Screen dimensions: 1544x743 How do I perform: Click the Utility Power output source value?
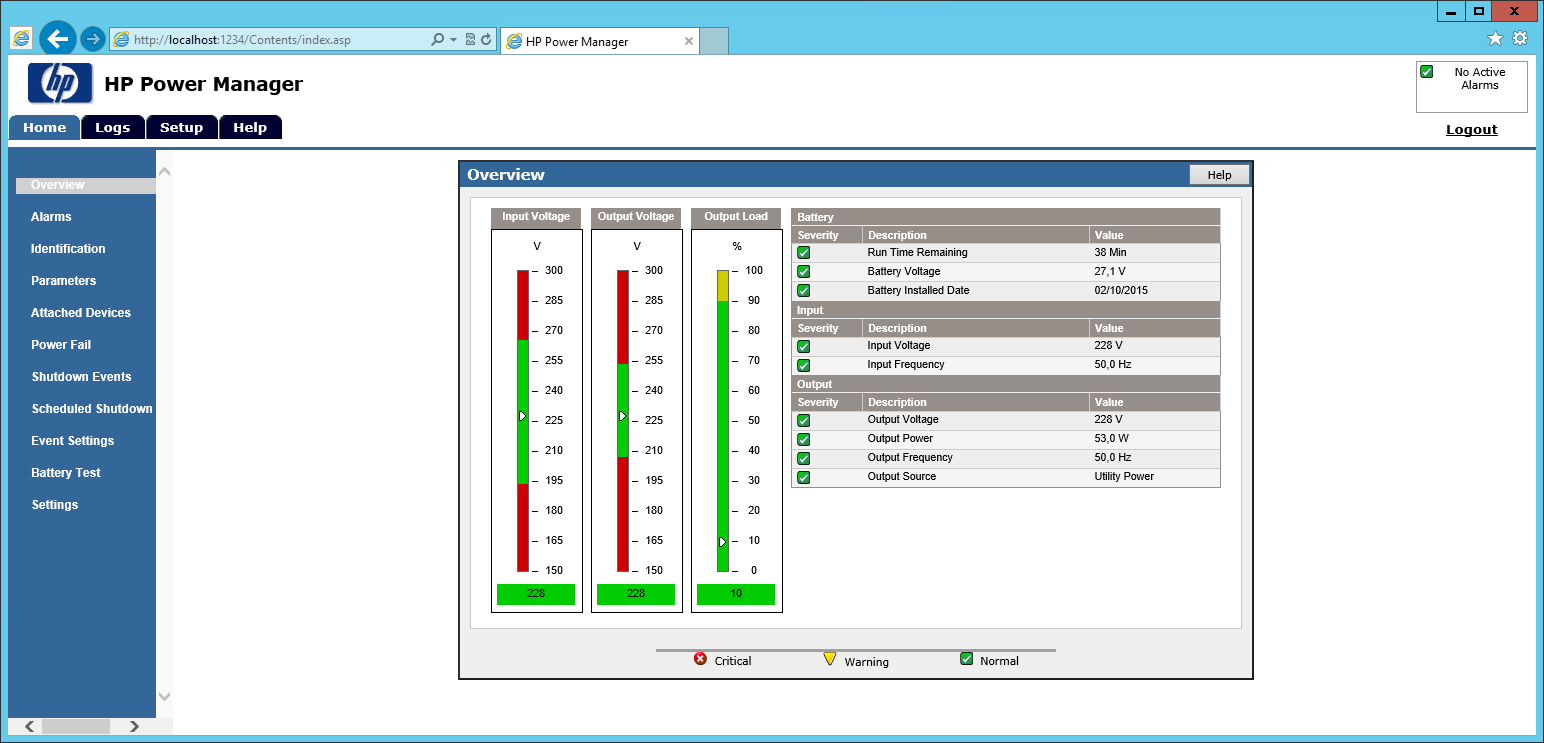pyautogui.click(x=1124, y=477)
